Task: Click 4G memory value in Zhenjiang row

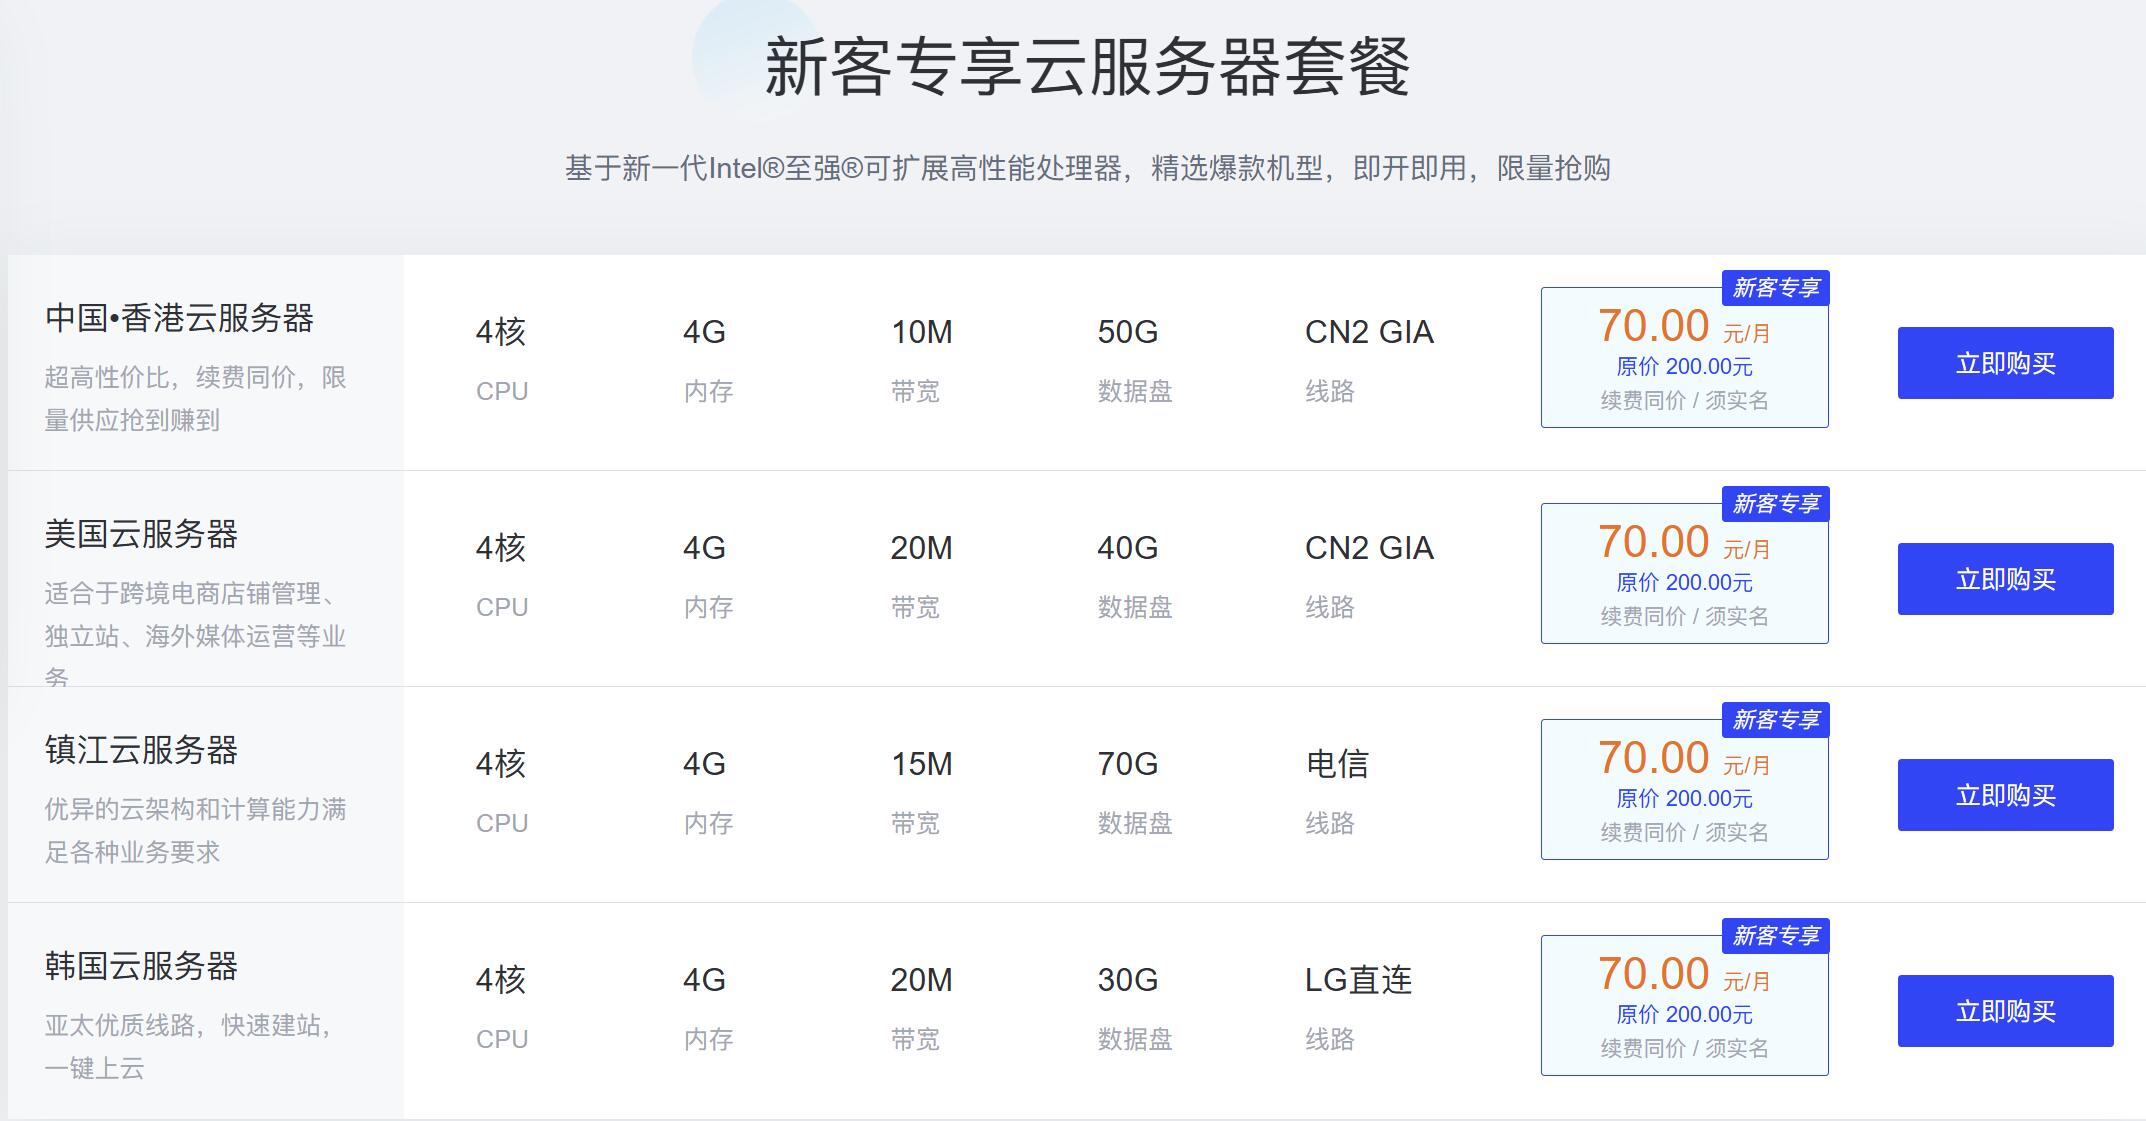Action: tap(704, 764)
